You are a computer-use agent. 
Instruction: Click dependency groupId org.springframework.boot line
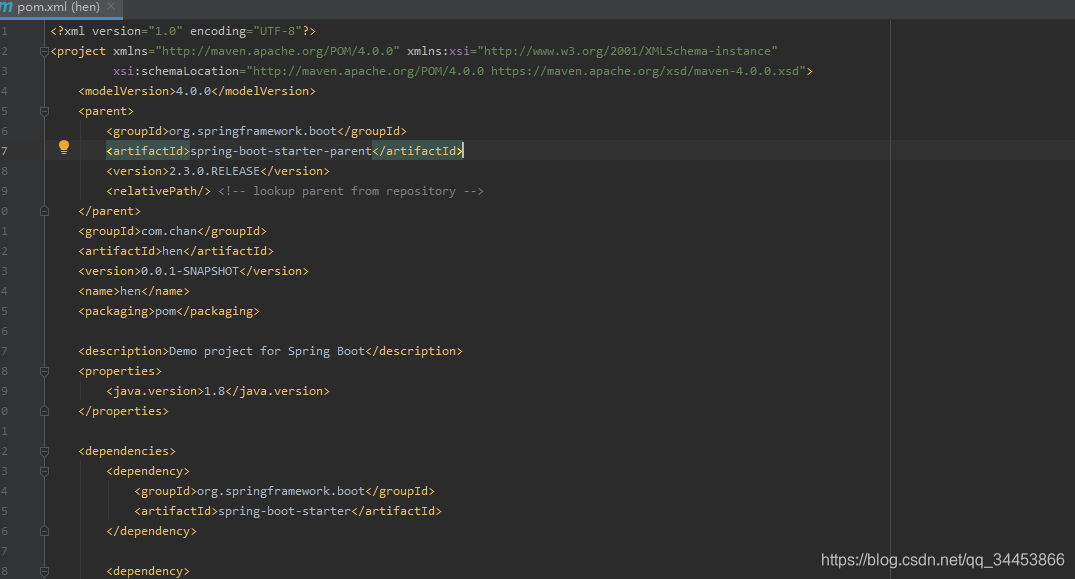285,491
